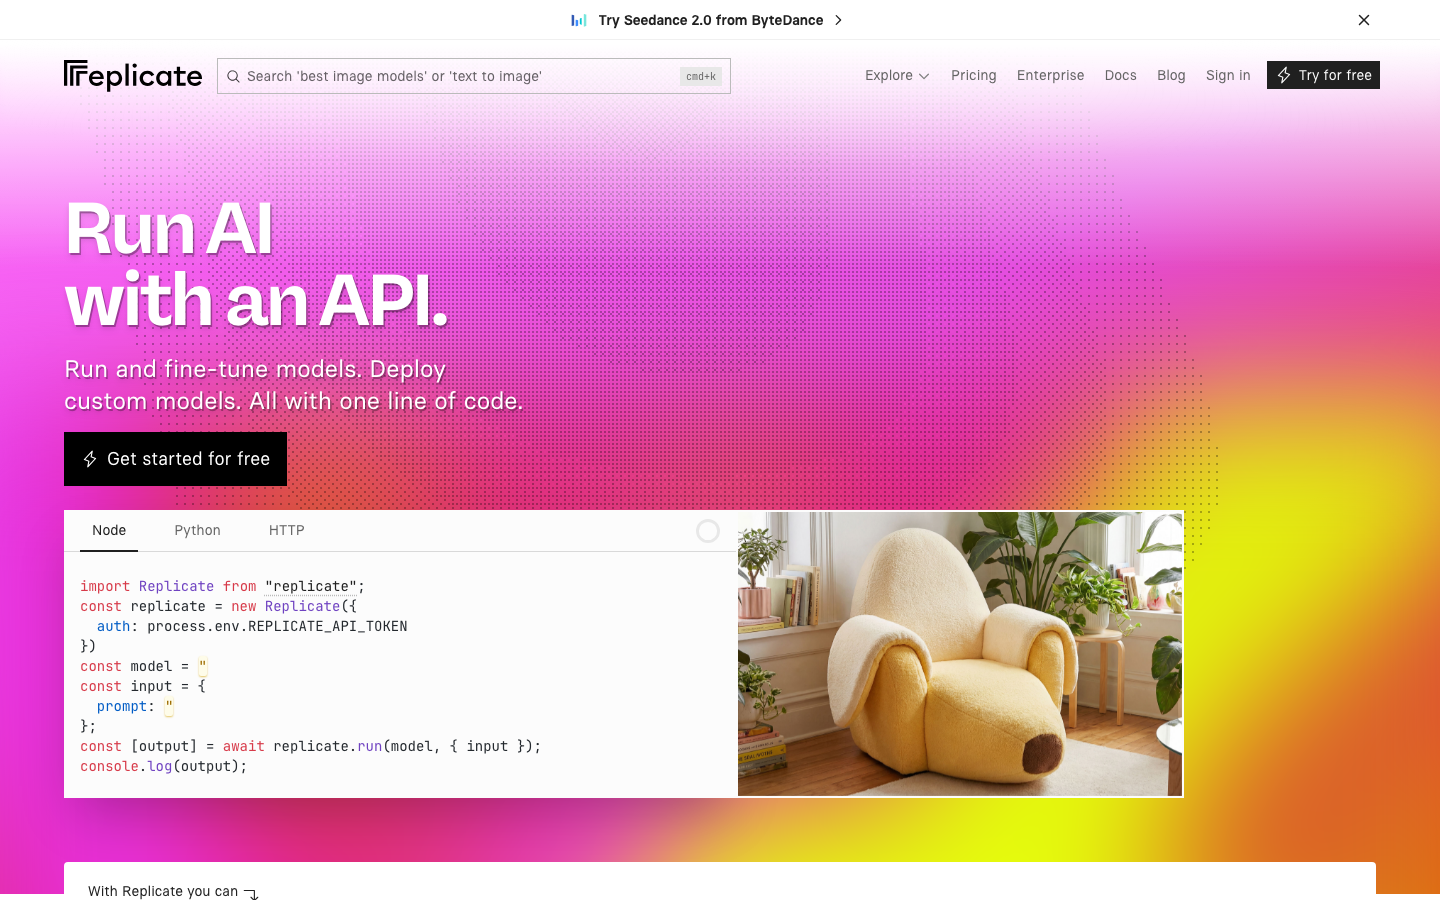Viewport: 1440px width, 900px height.
Task: Click Sign in
Action: [x=1228, y=75]
